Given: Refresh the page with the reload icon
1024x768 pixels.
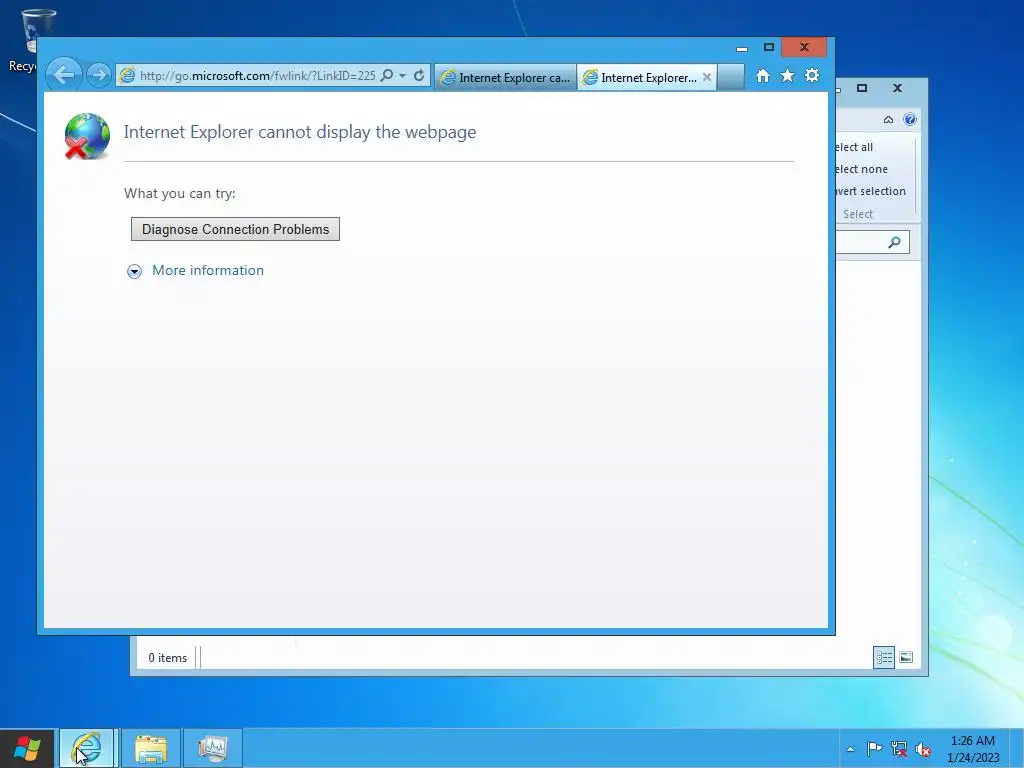Looking at the screenshot, I should pos(419,75).
